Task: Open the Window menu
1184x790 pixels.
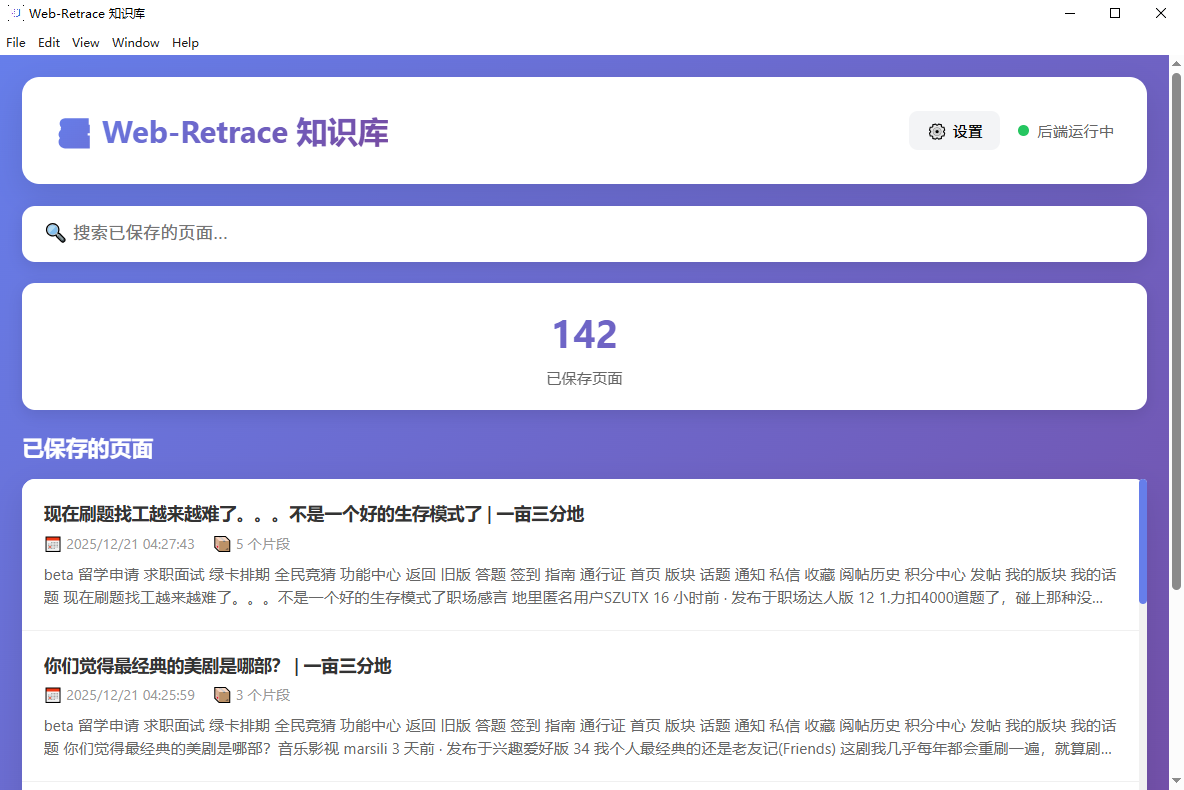Action: coord(136,43)
